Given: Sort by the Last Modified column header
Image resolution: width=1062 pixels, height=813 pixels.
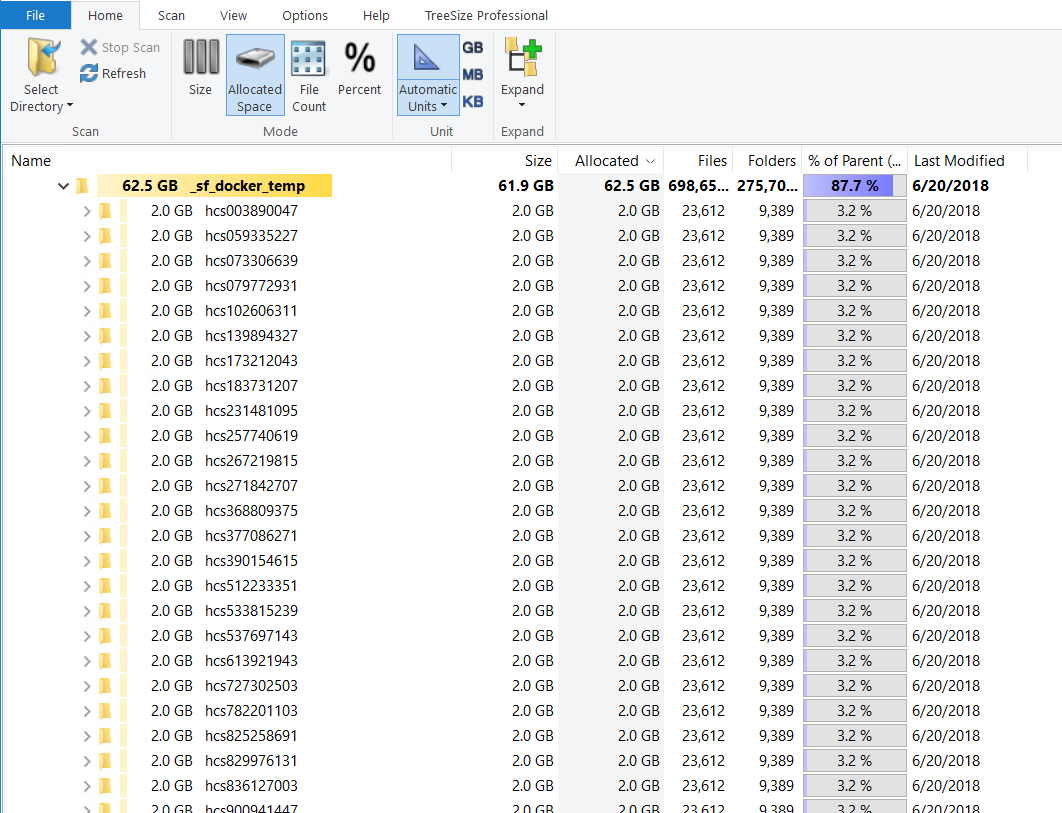Looking at the screenshot, I should [959, 160].
